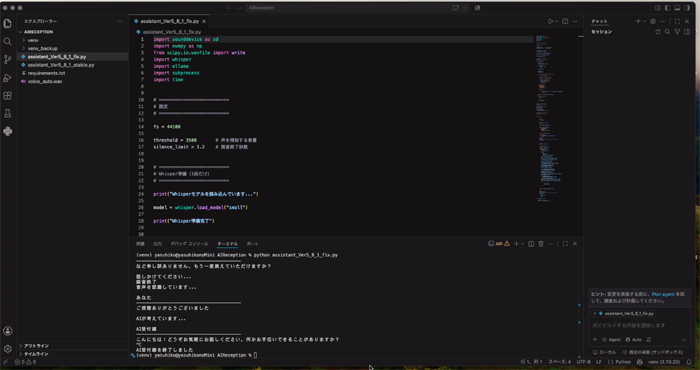This screenshot has width=700, height=370.
Task: Focus the chat message input field
Action: pos(639,325)
